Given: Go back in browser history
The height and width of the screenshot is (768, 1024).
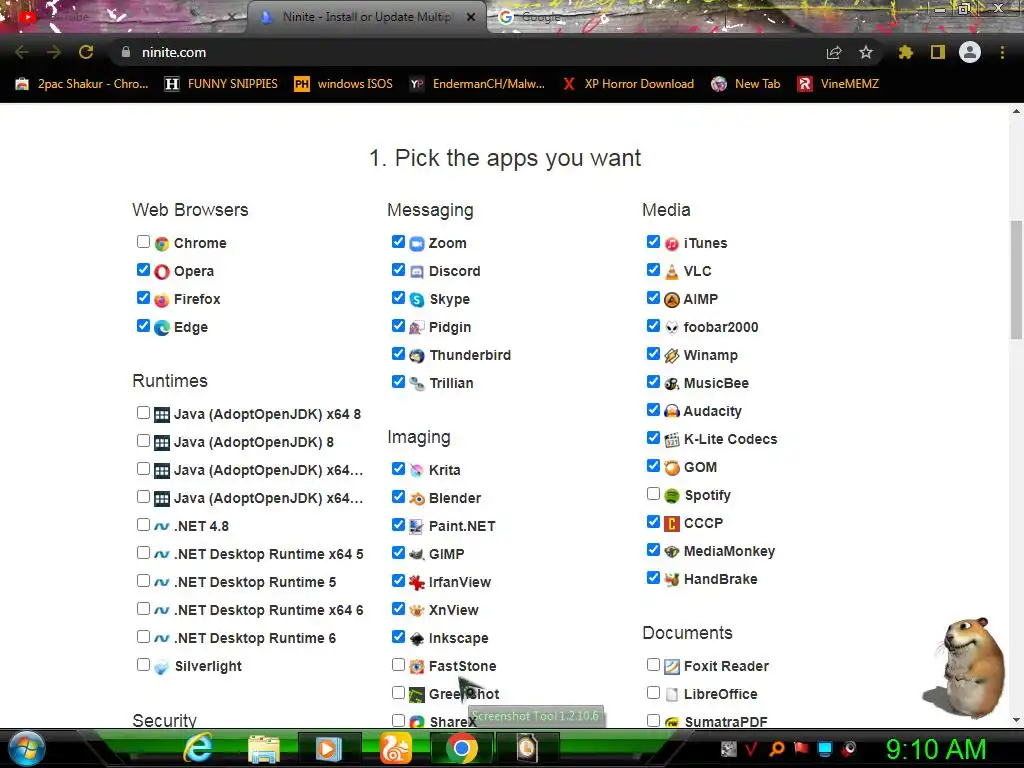Looking at the screenshot, I should [22, 52].
